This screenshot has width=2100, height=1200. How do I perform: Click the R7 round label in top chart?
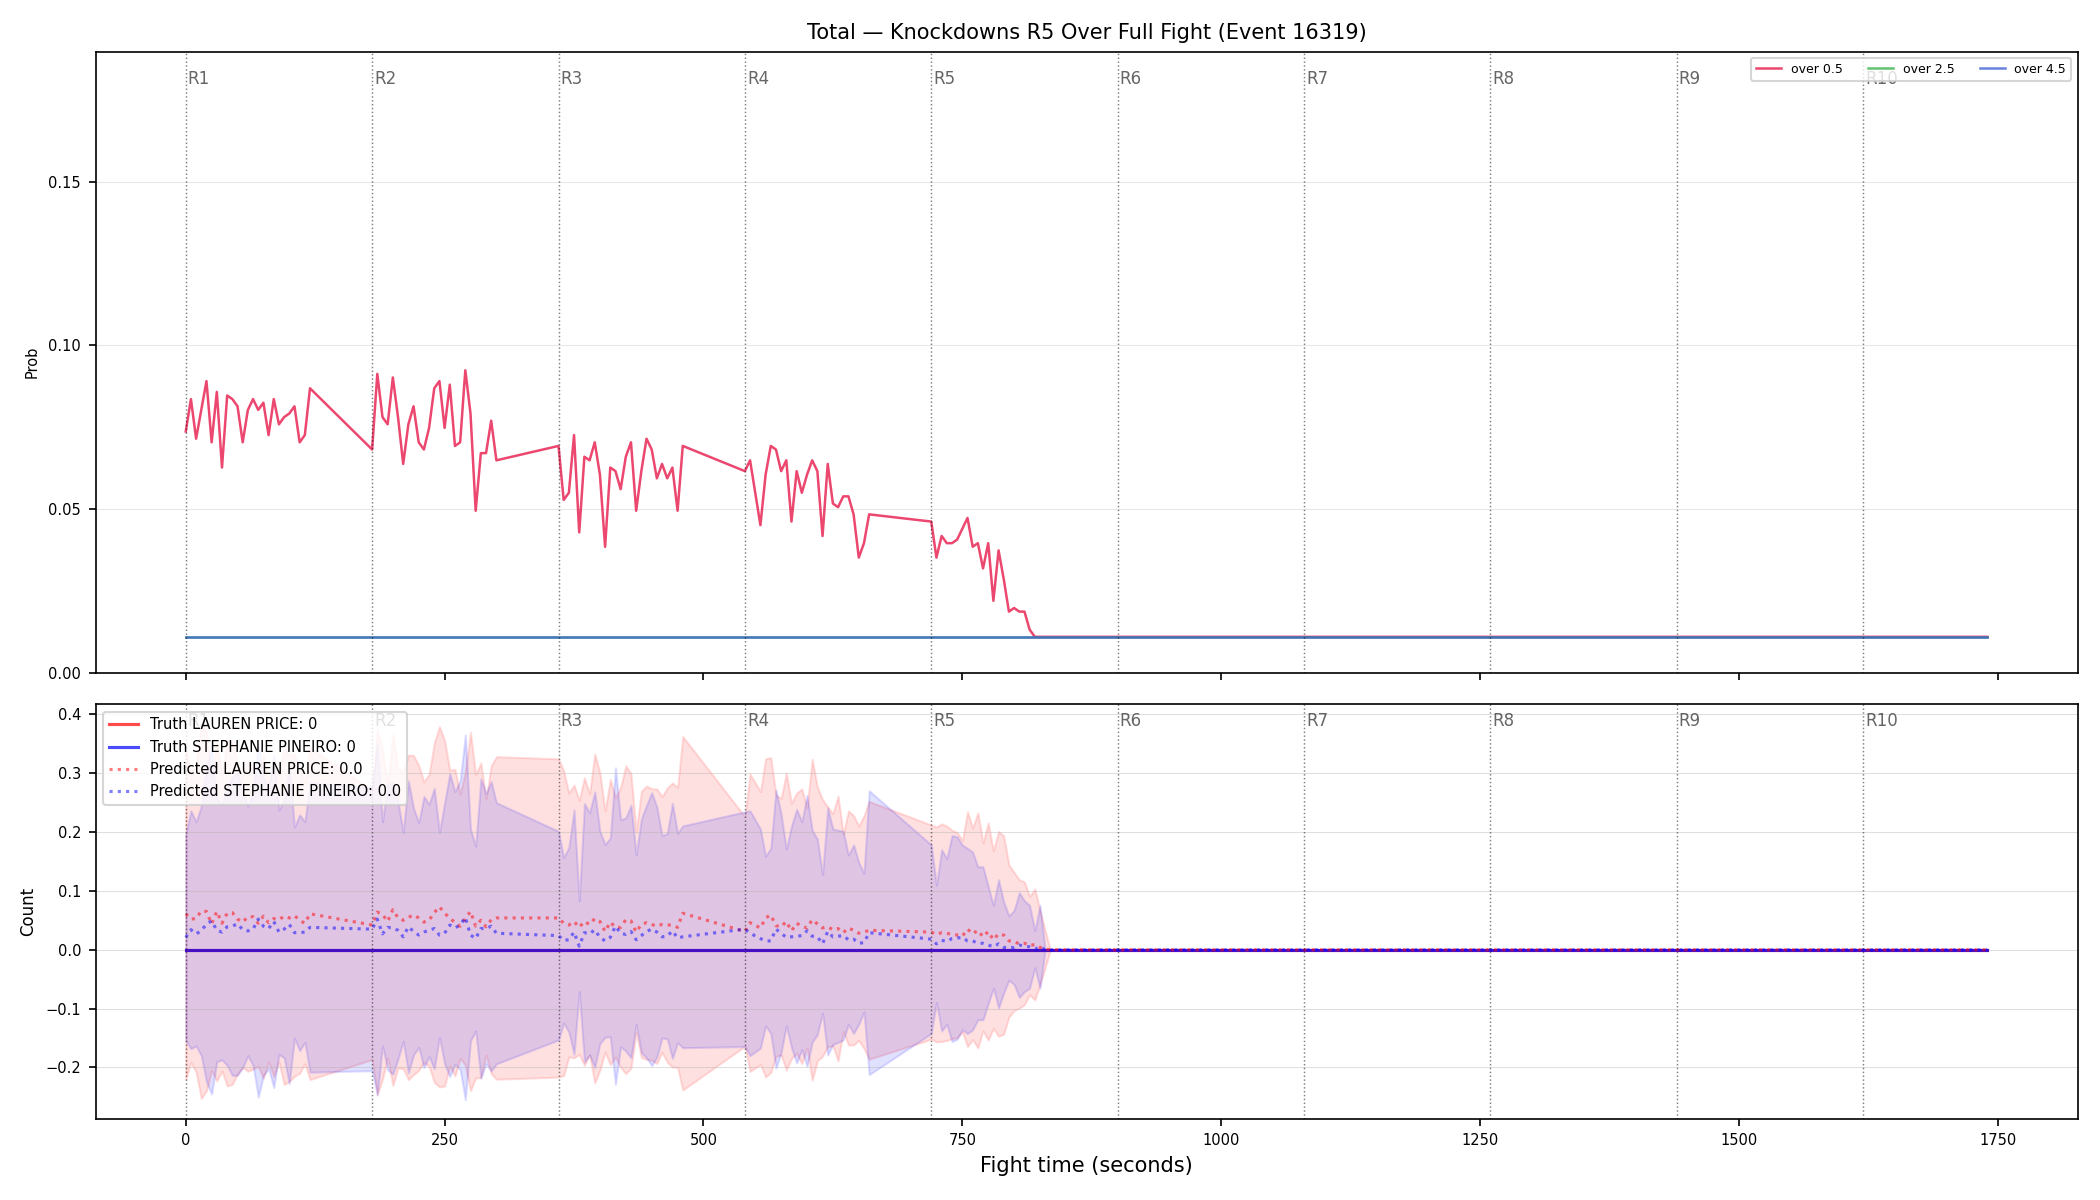1317,78
